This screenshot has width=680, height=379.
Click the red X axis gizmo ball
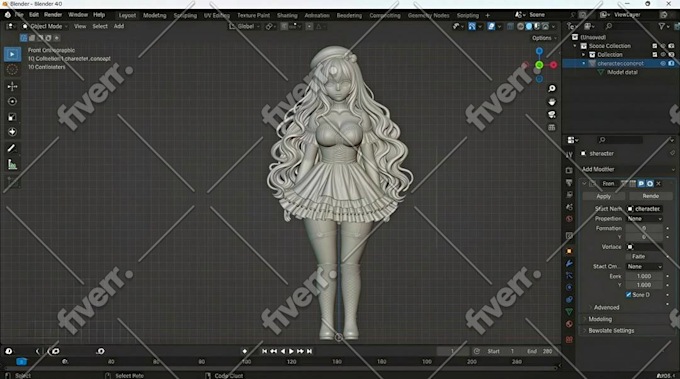[553, 65]
